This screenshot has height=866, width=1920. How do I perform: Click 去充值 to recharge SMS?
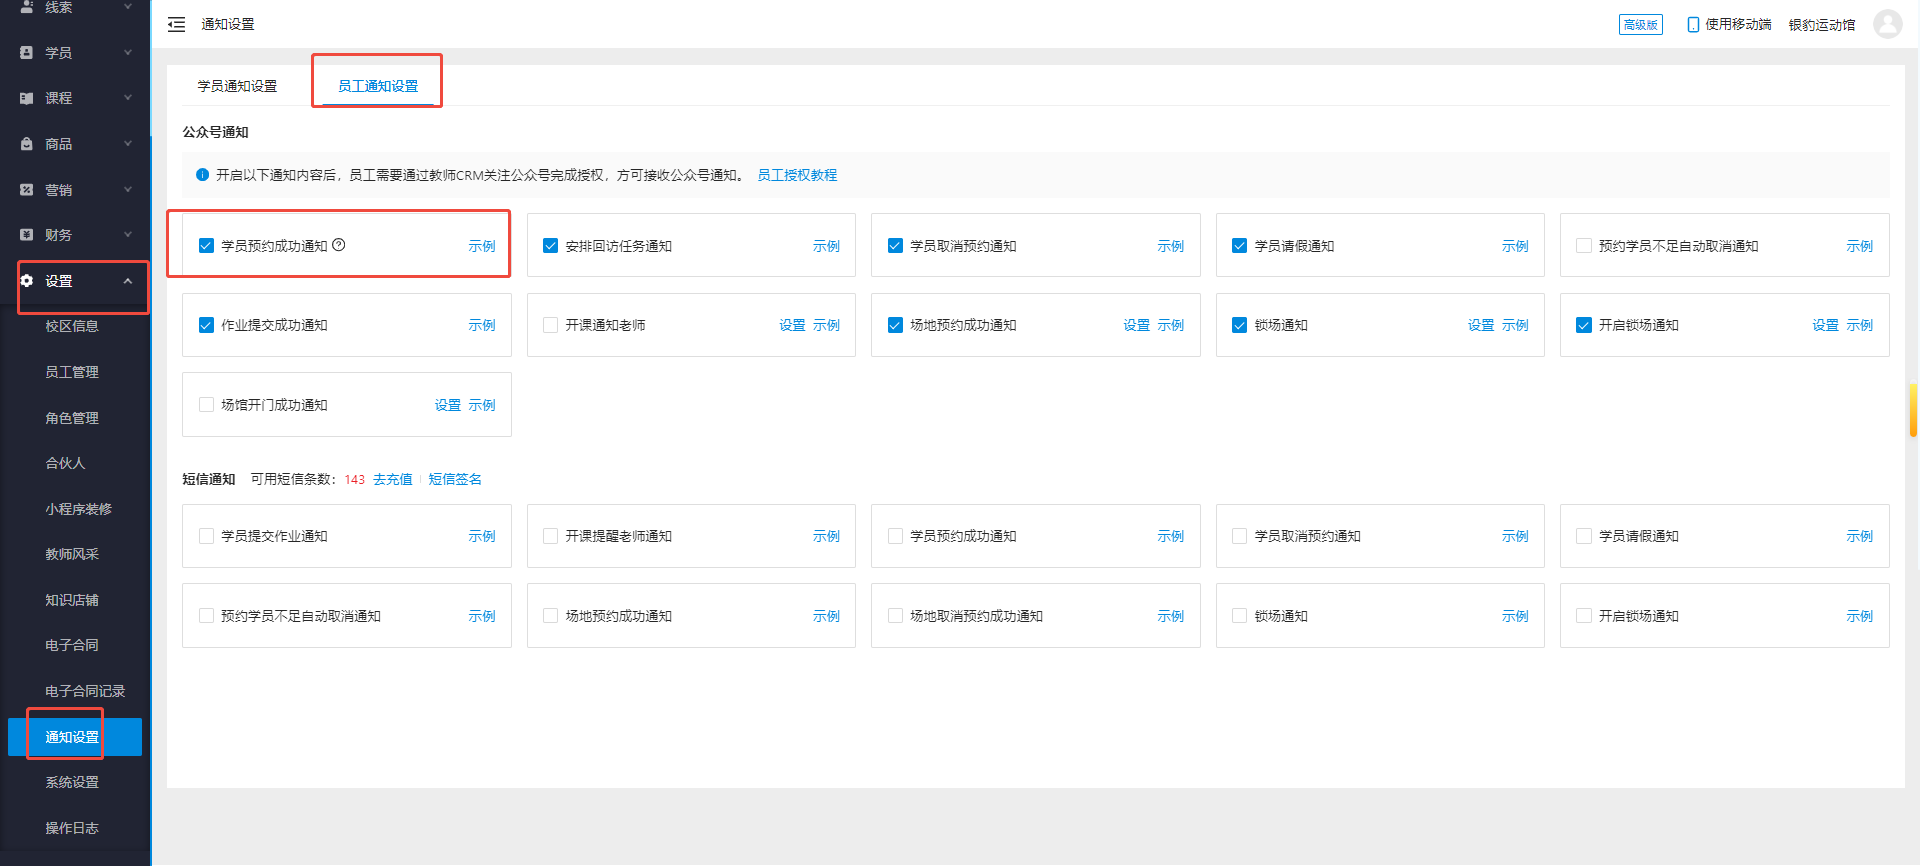point(393,479)
